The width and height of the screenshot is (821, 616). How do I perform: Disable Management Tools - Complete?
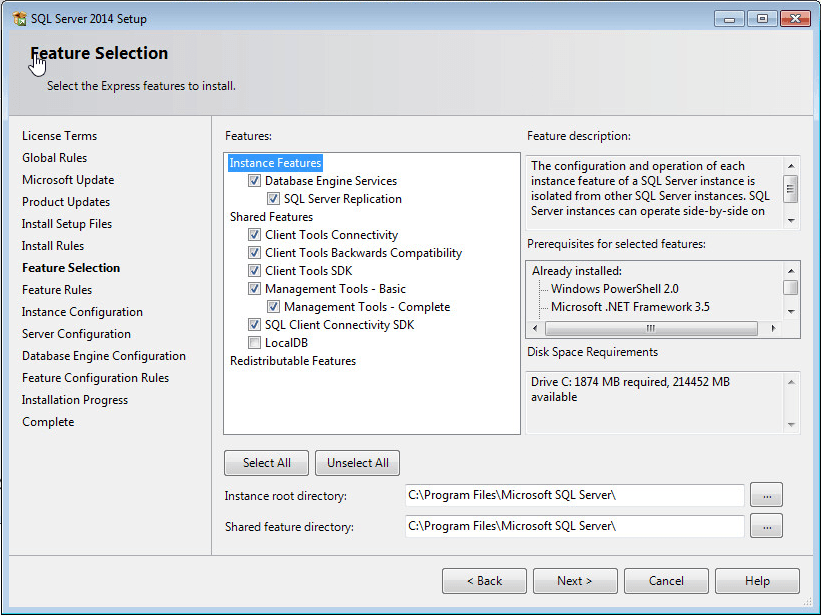click(273, 306)
